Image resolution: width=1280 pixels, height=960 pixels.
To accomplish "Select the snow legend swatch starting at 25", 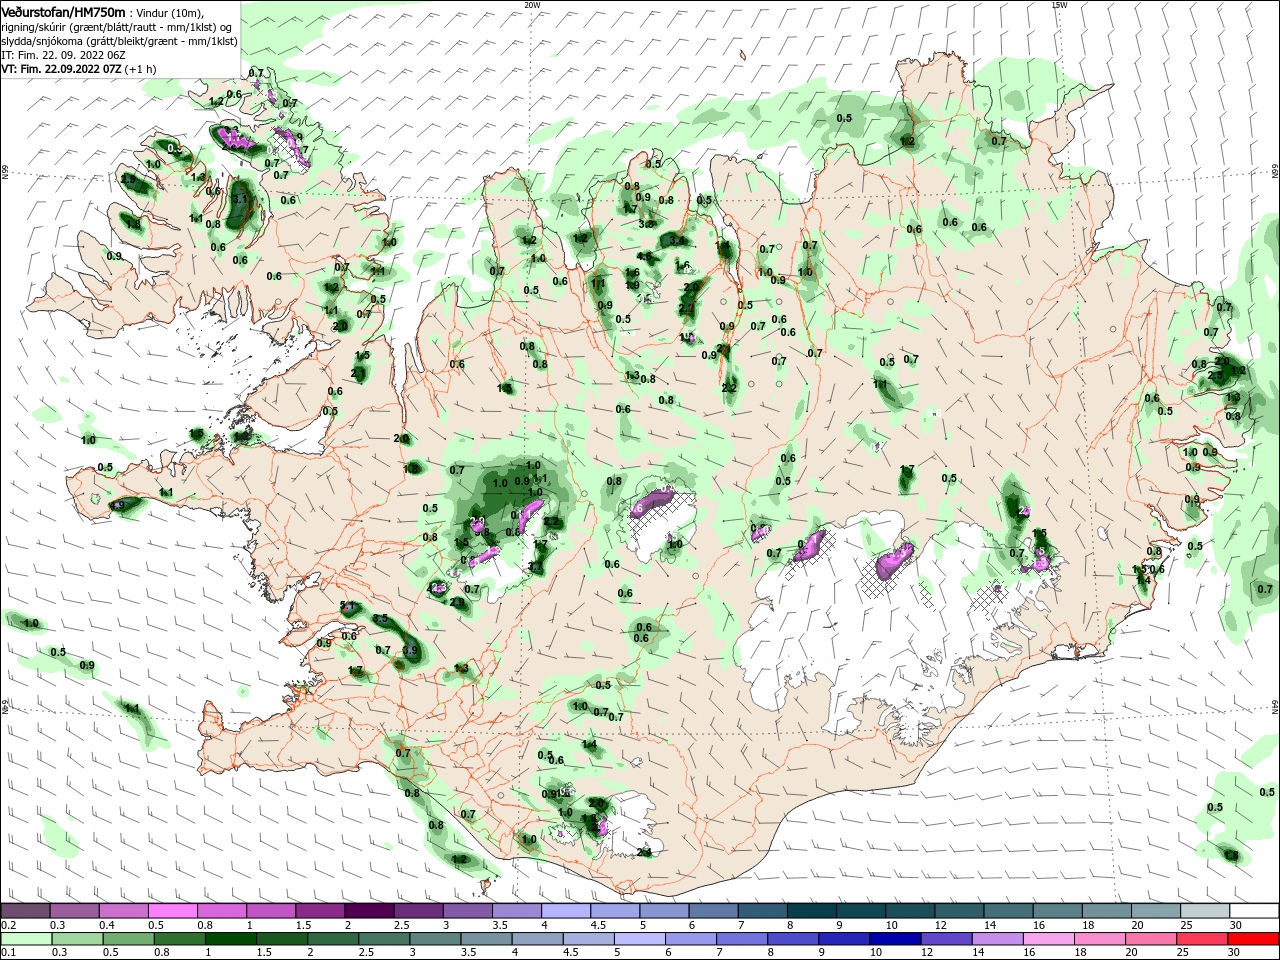I will (1205, 911).
